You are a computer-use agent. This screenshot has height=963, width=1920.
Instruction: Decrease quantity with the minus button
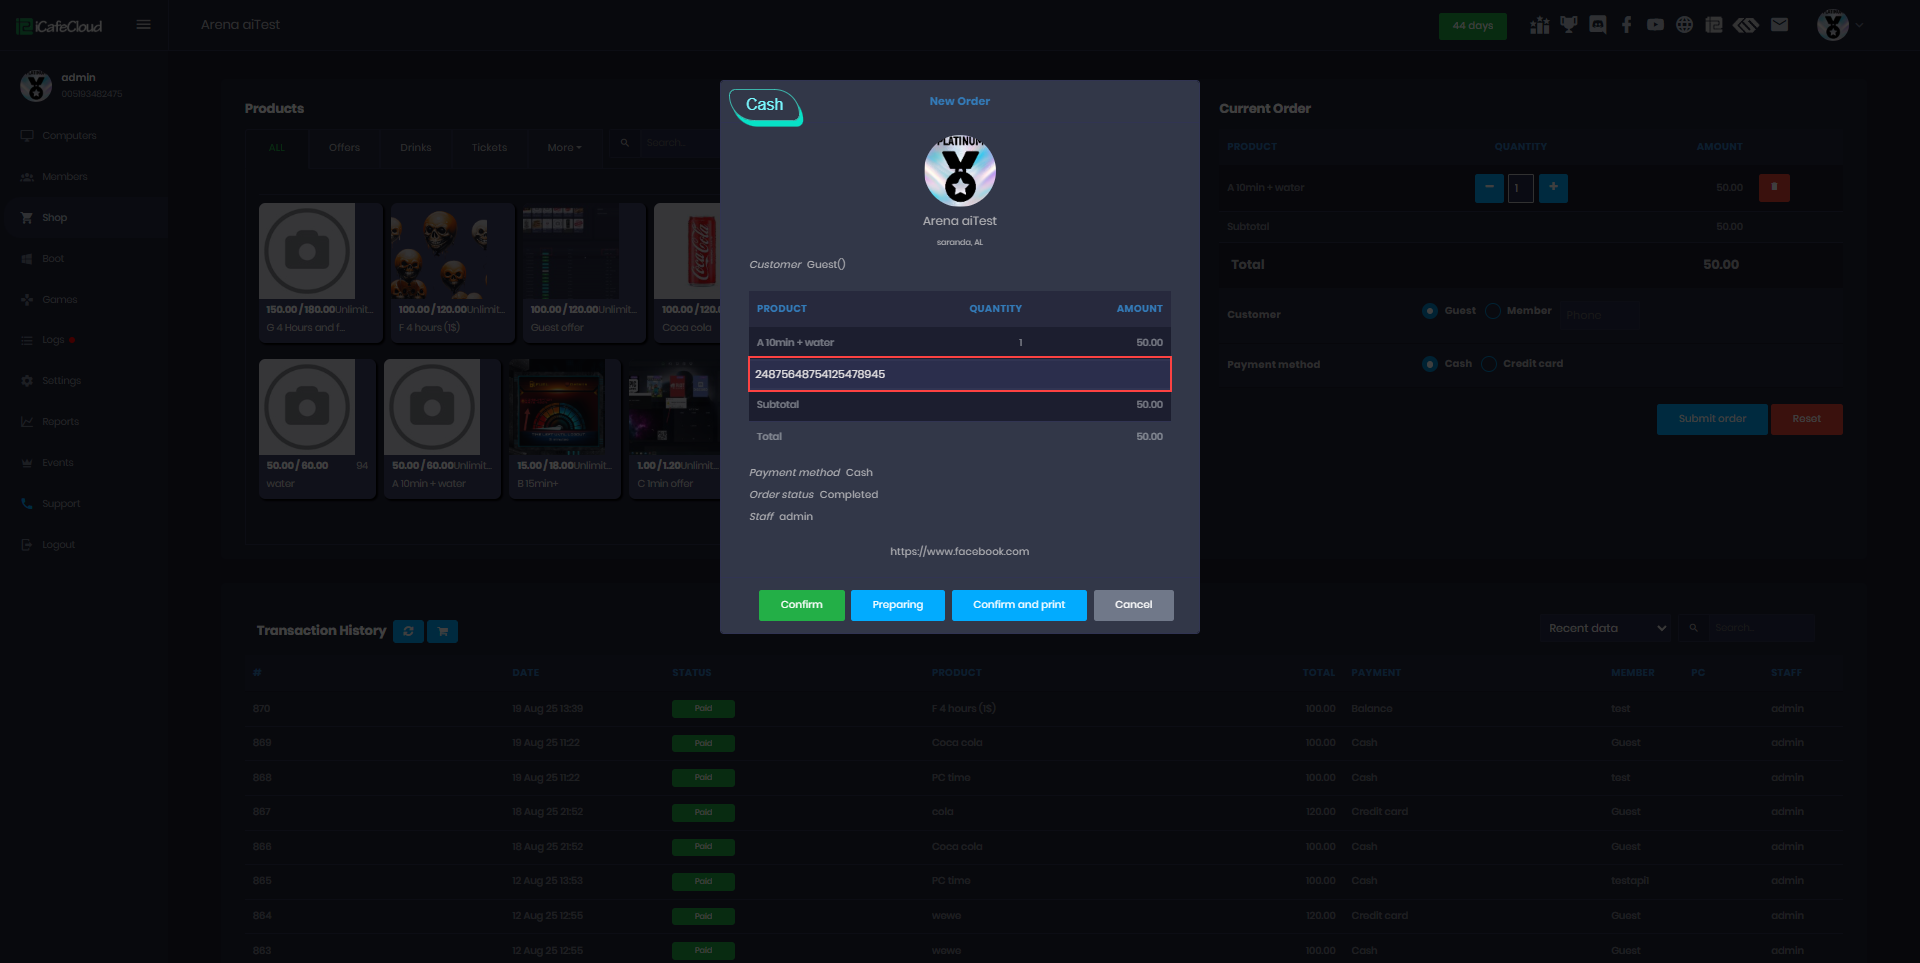click(1489, 188)
